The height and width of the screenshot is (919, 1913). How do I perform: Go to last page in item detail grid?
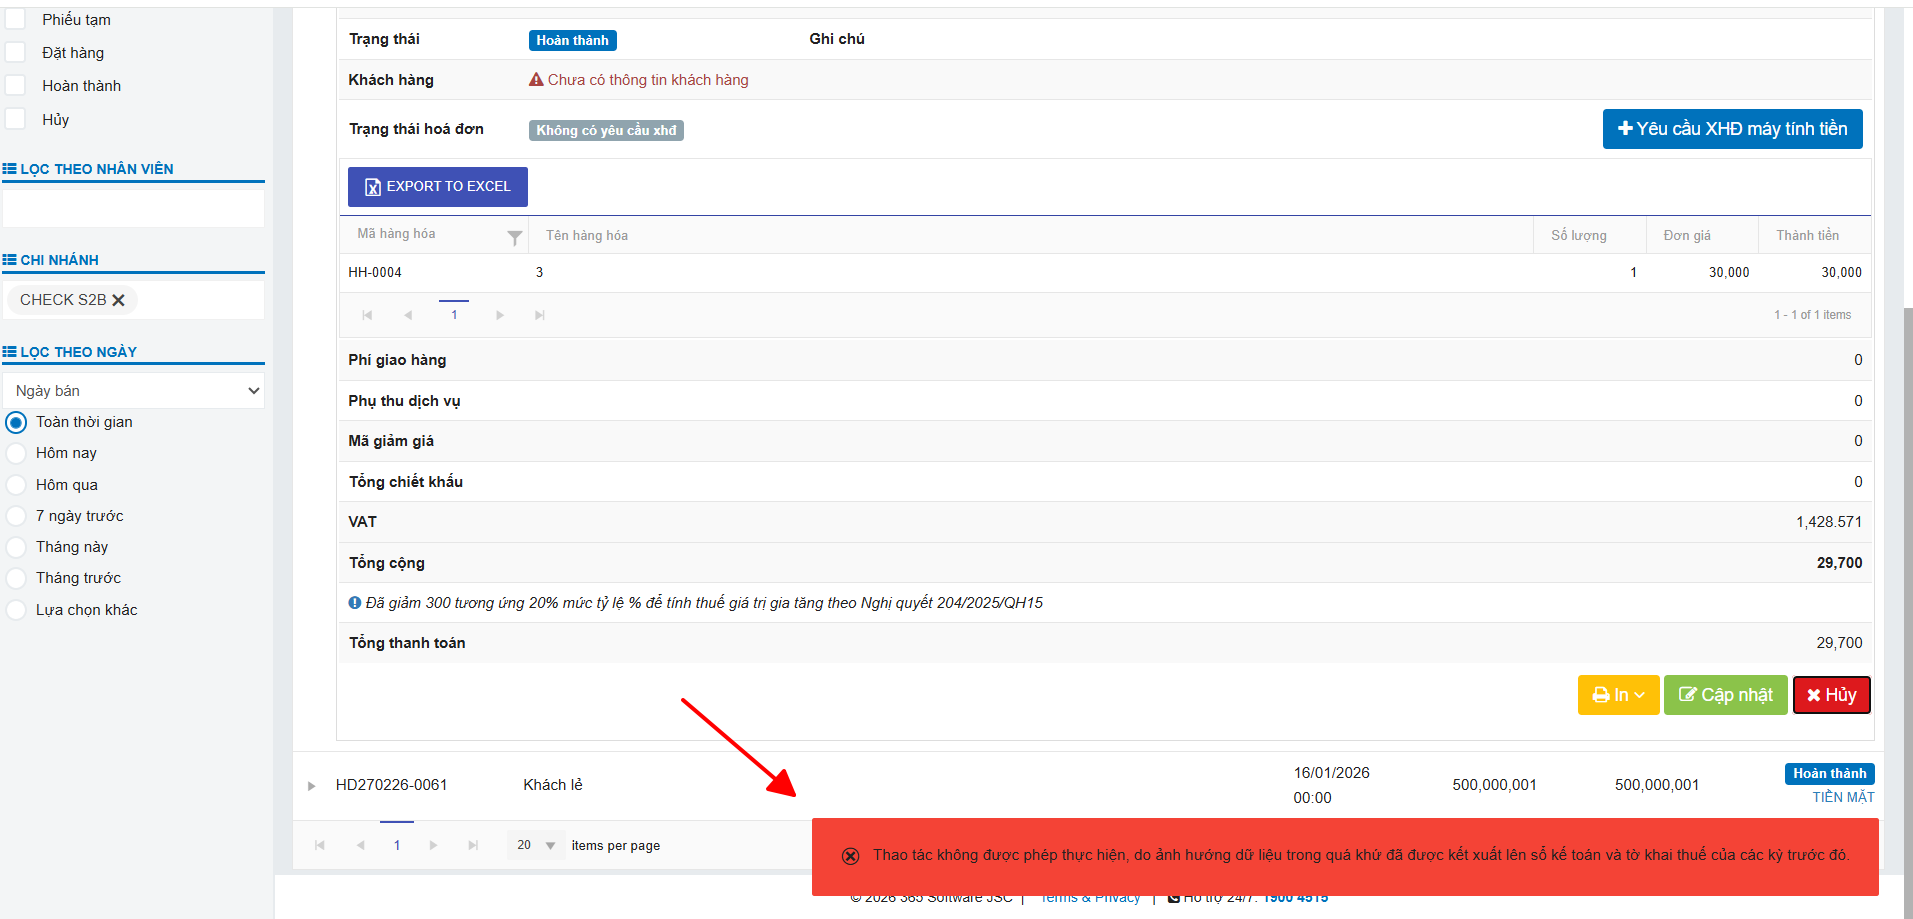point(540,315)
